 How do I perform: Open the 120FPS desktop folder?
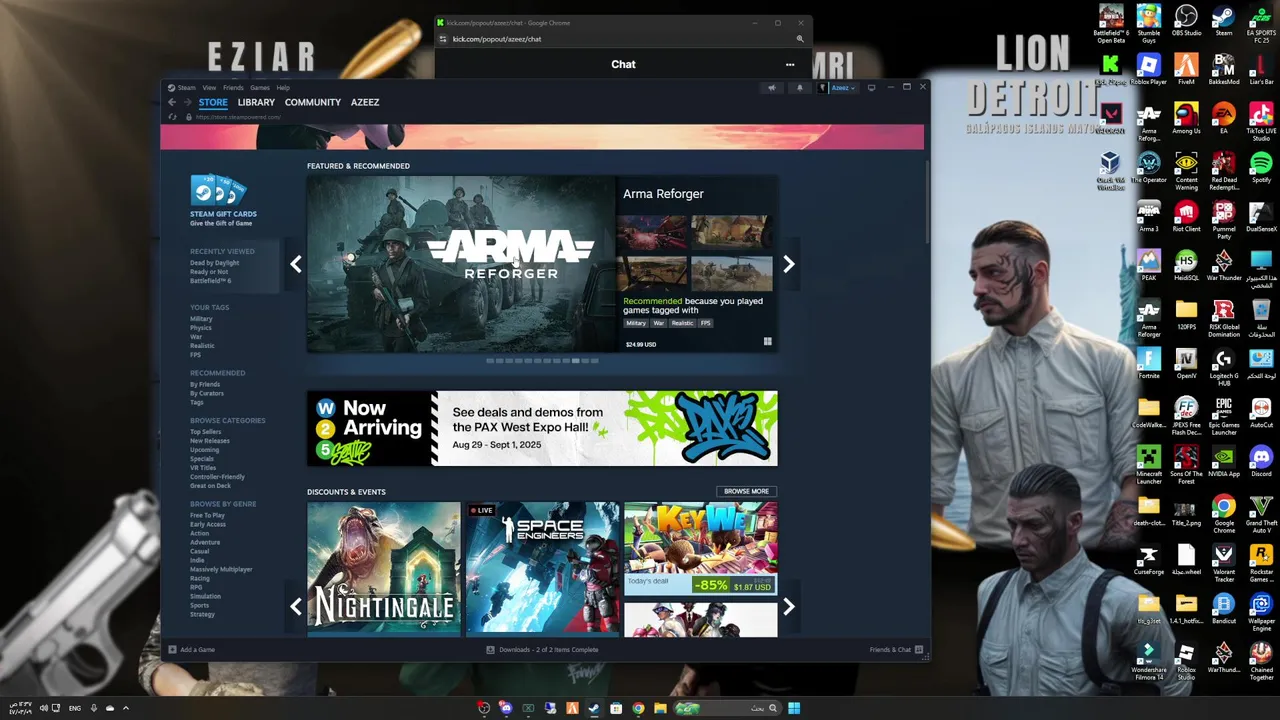coord(1186,316)
